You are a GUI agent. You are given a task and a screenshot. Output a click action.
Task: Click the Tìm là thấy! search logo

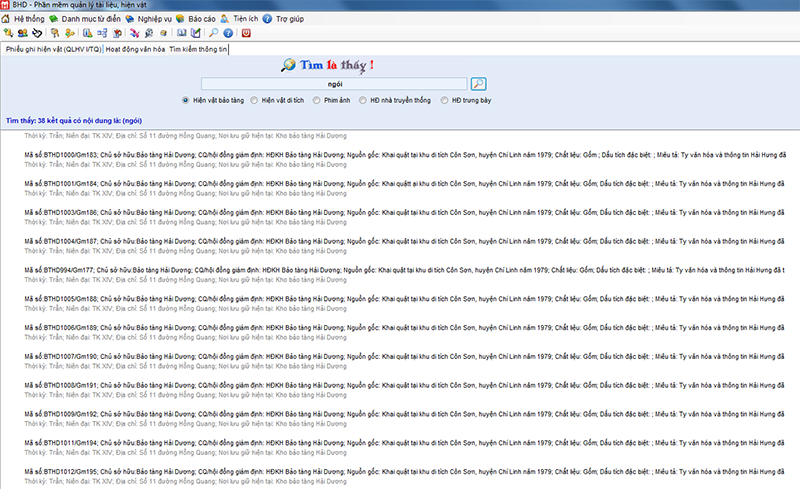click(328, 65)
